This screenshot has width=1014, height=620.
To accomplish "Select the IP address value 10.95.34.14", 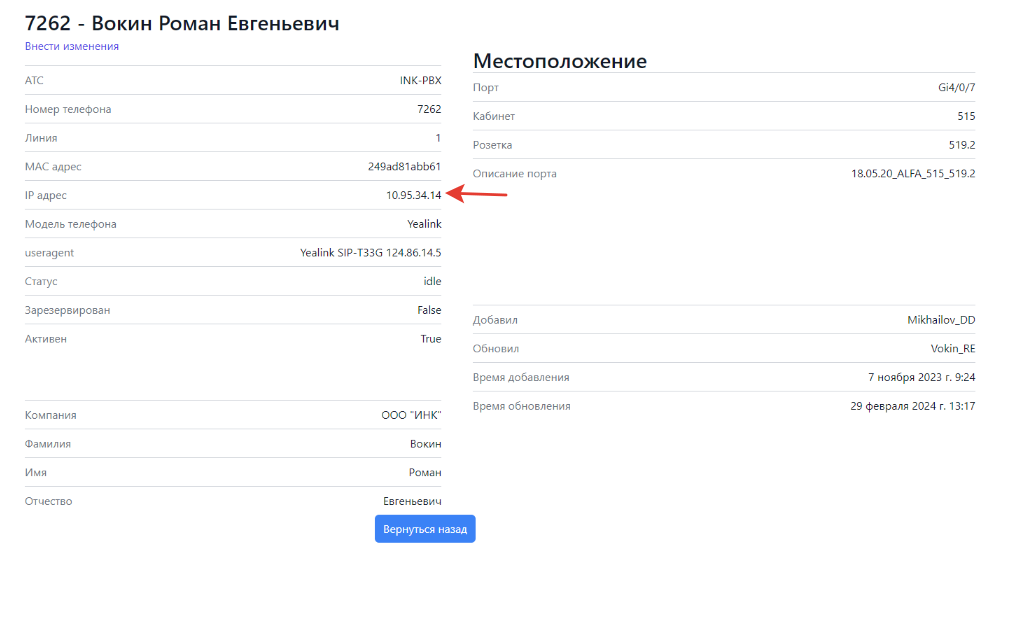I will (414, 195).
